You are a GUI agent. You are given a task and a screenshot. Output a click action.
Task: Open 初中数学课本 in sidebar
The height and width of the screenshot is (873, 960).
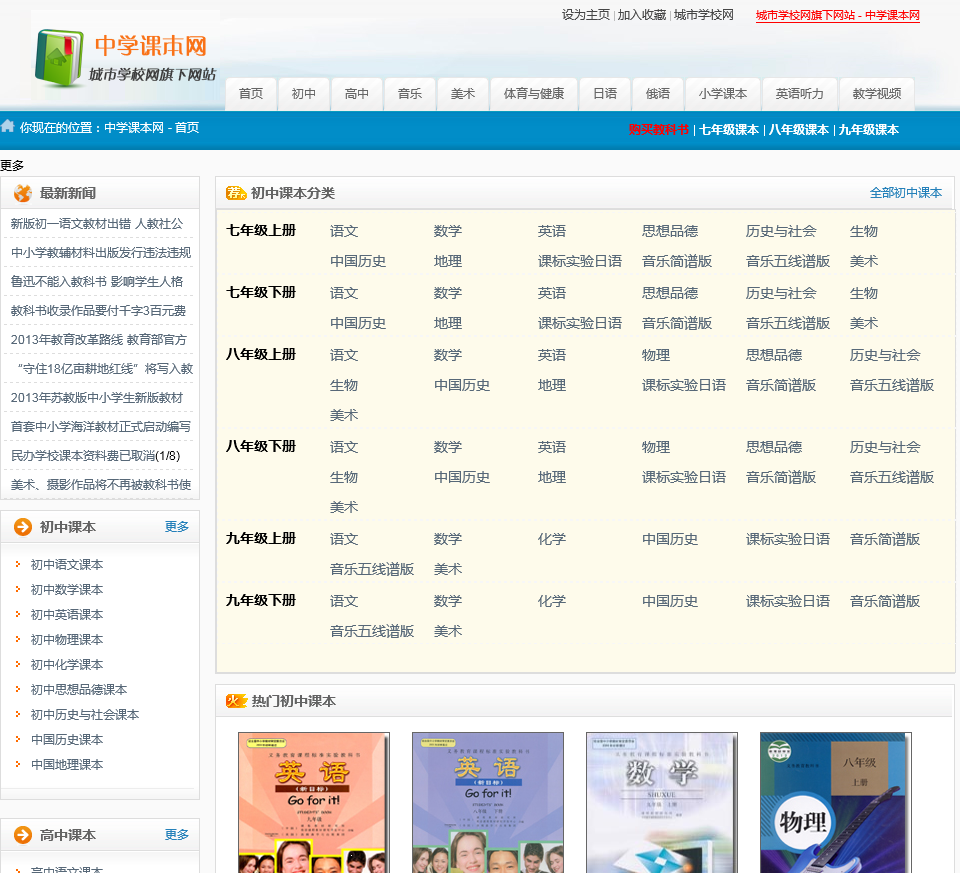[67, 590]
